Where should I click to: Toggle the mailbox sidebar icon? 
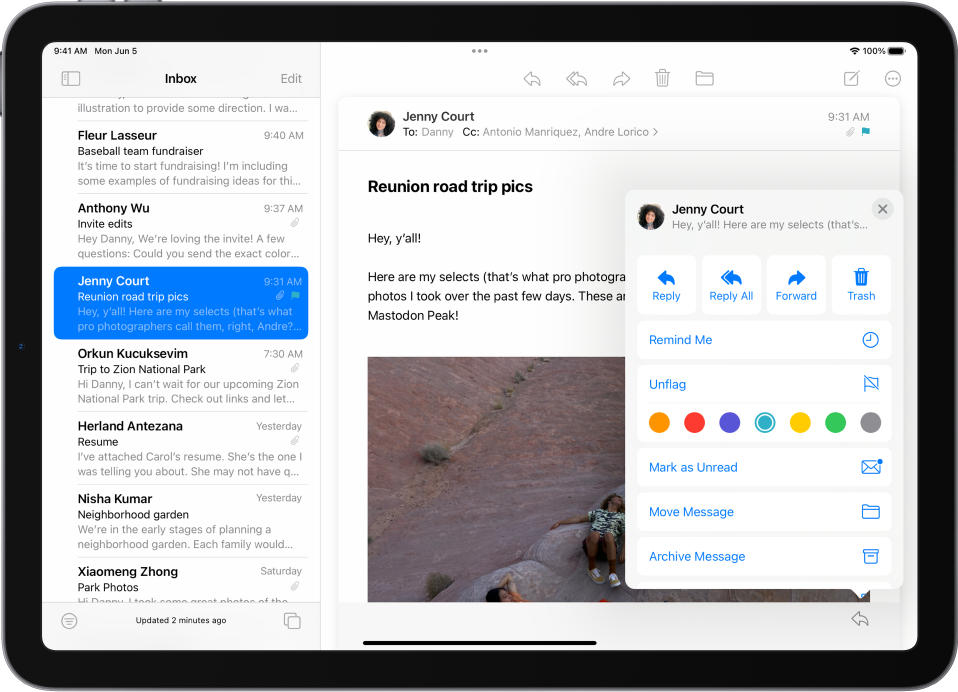click(70, 78)
